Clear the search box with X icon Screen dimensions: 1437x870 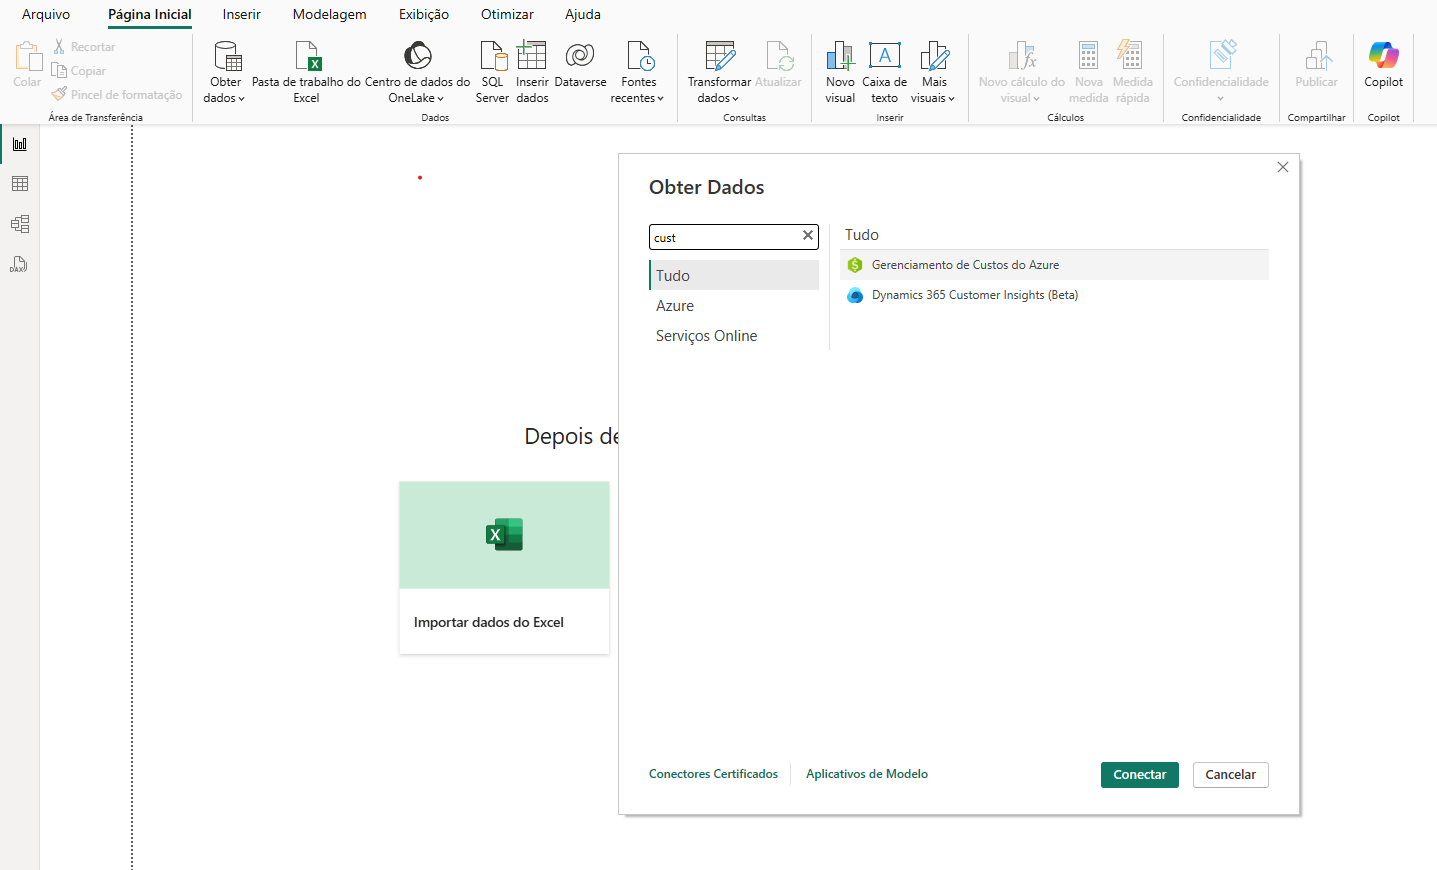point(808,236)
